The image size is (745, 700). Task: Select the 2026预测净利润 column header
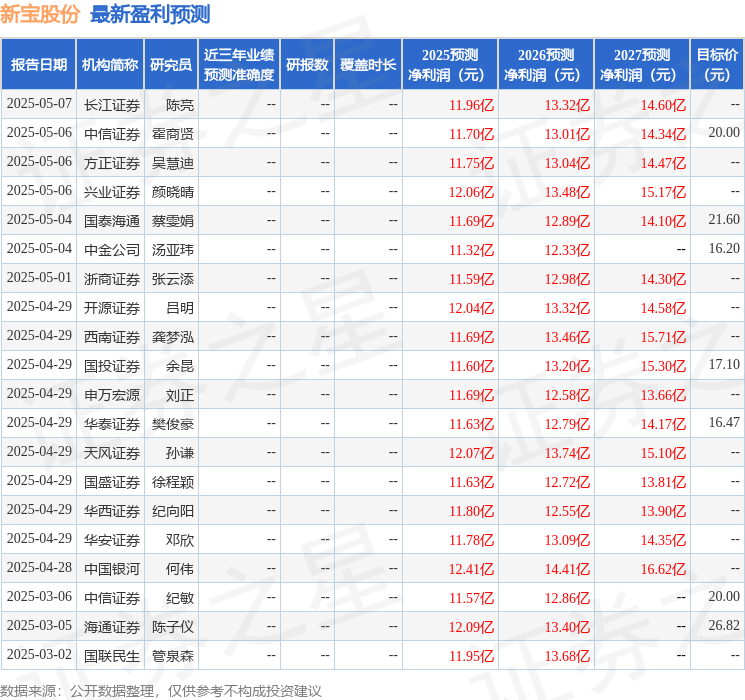pos(545,65)
